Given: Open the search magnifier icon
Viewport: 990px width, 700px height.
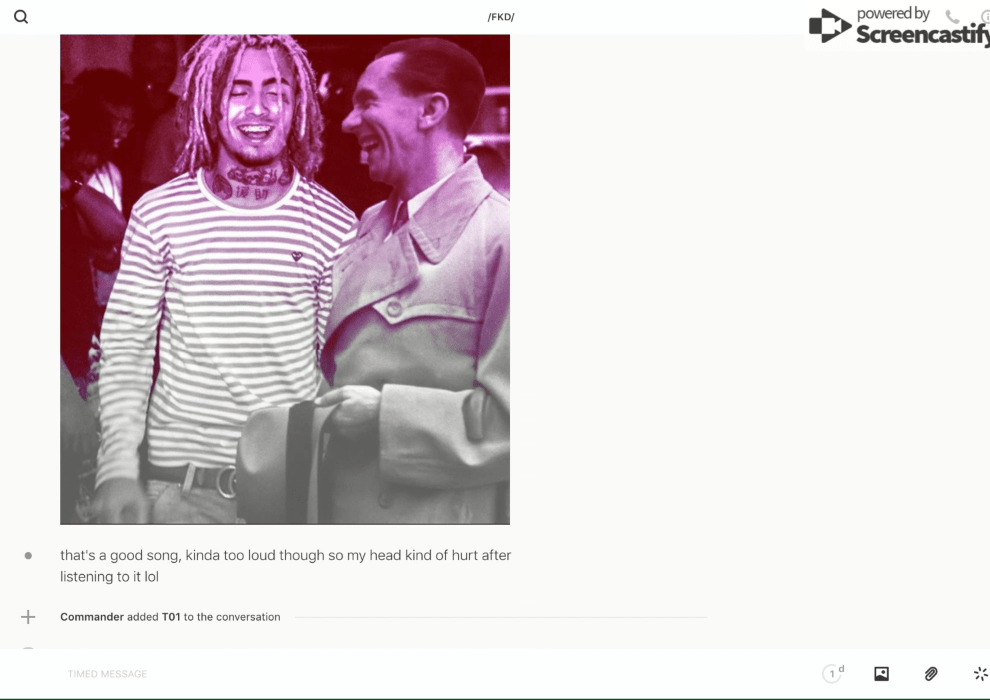Looking at the screenshot, I should [x=21, y=17].
